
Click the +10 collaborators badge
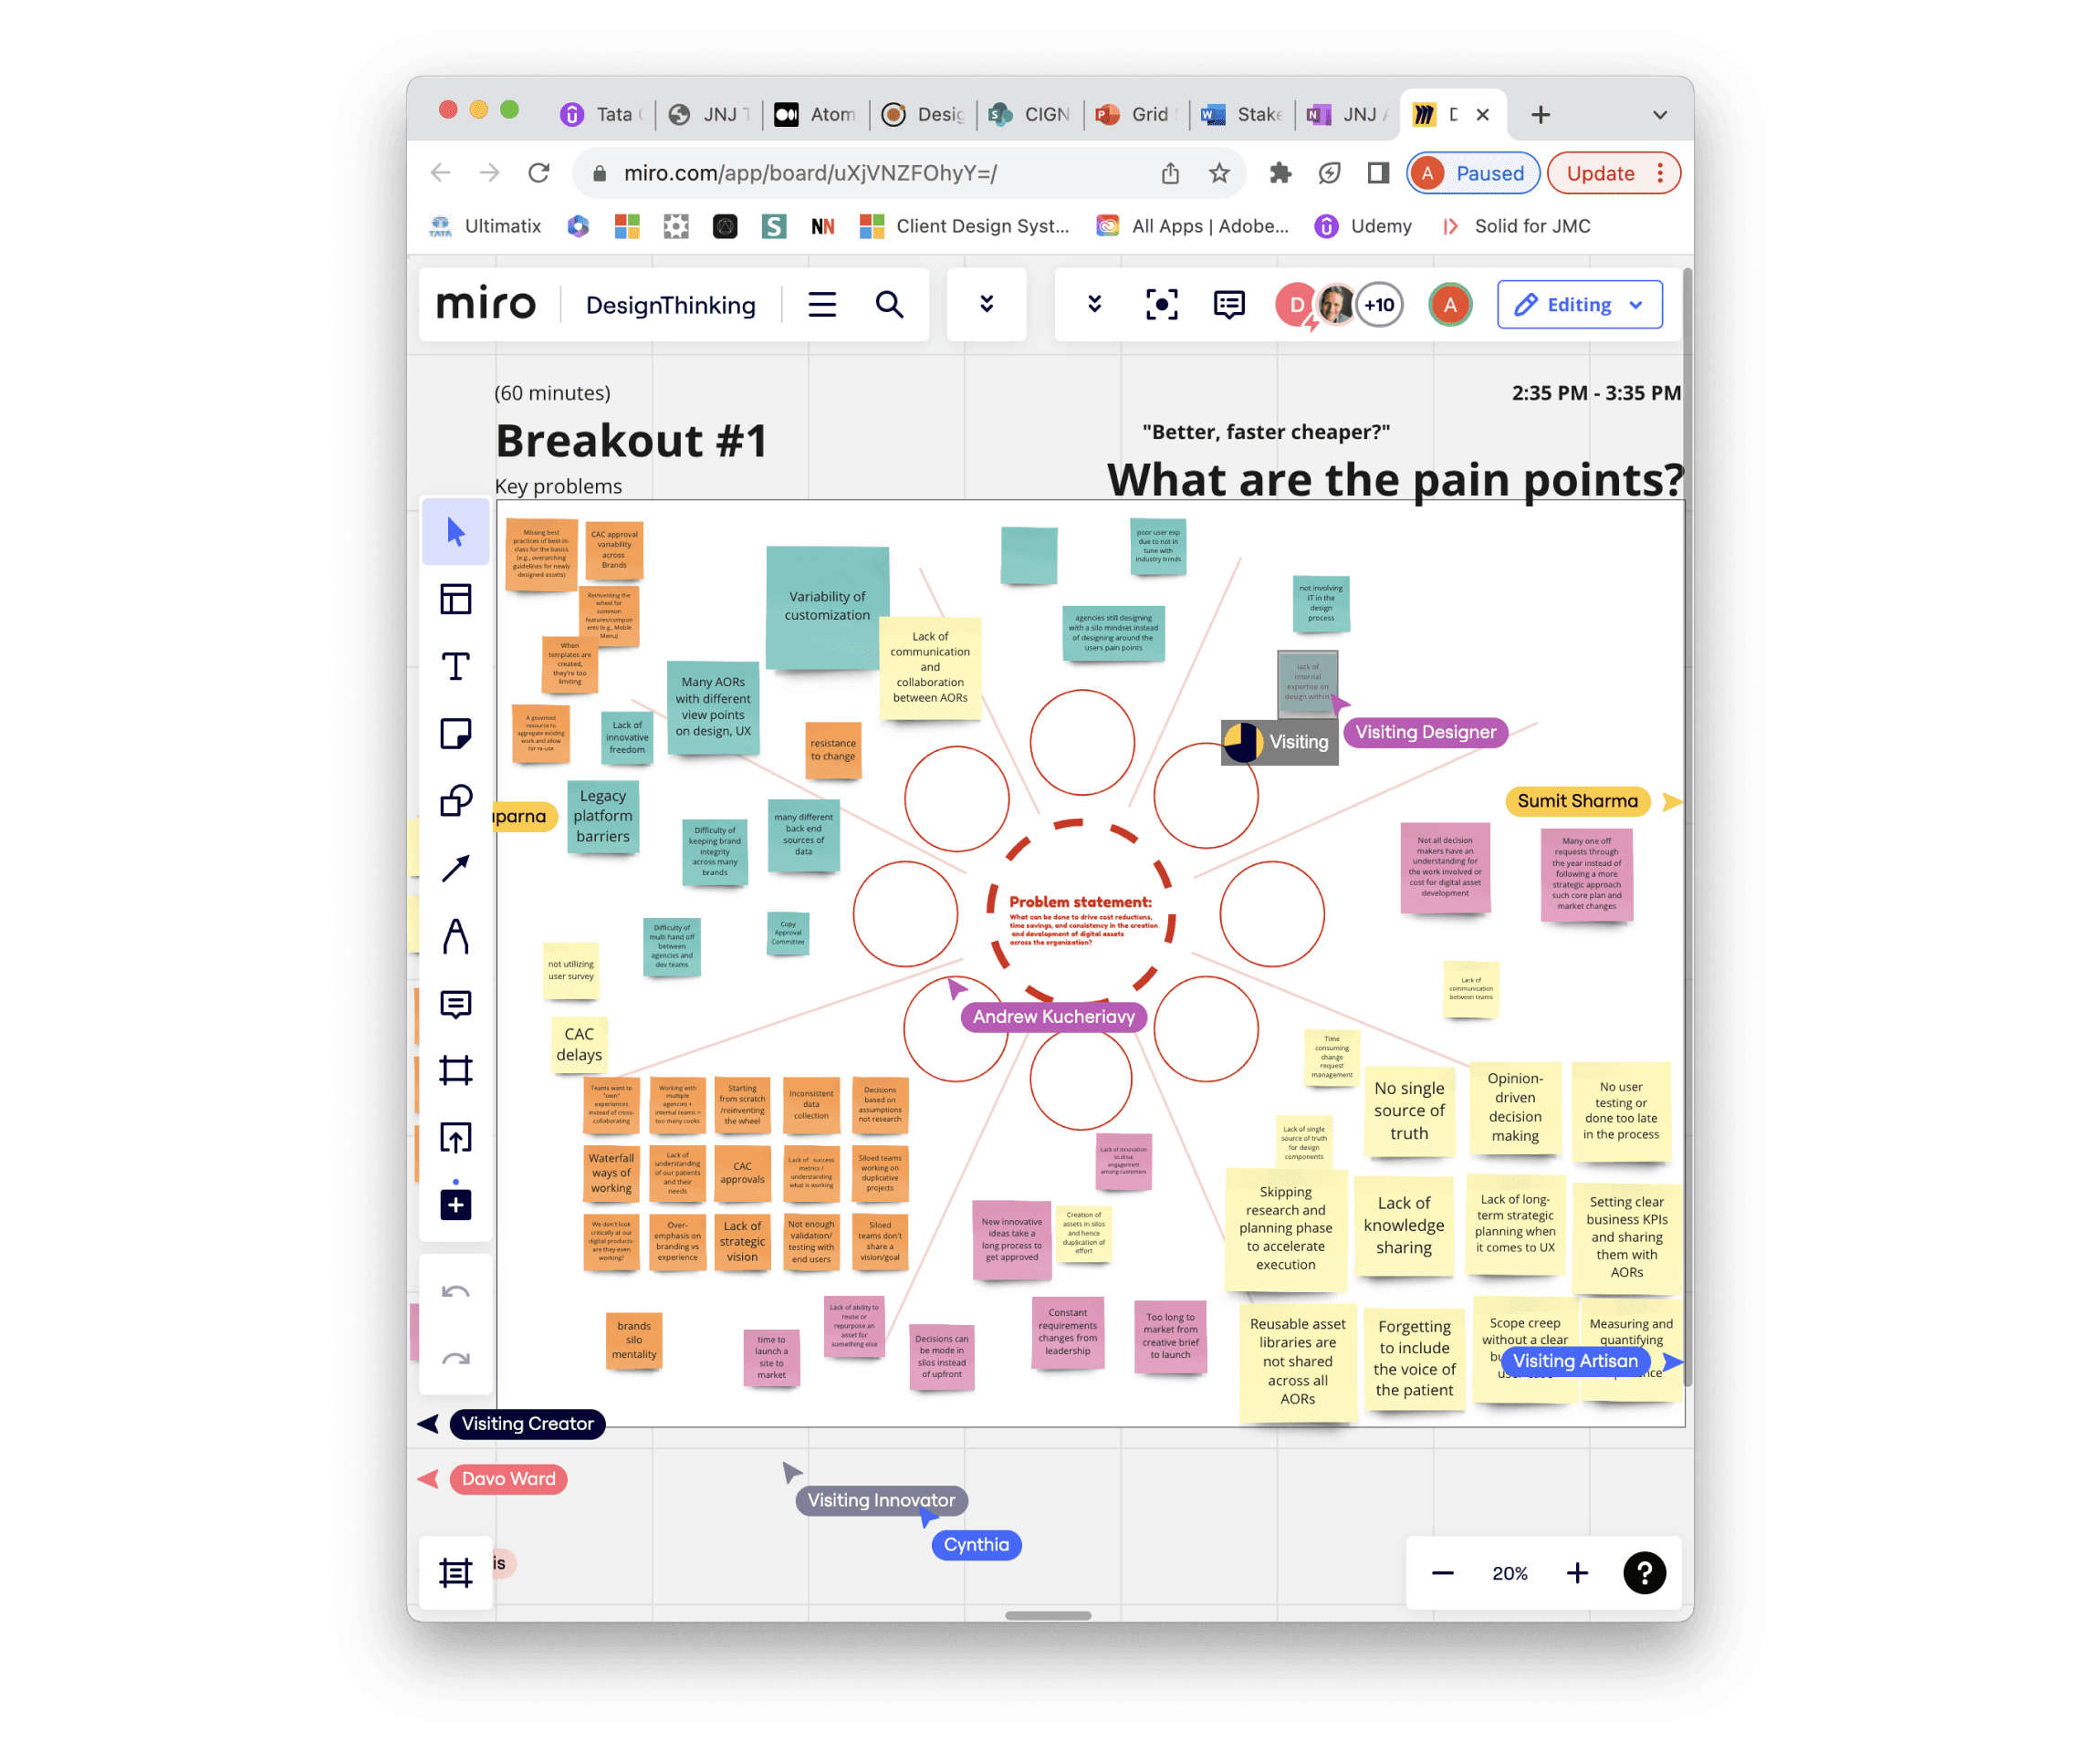point(1380,304)
